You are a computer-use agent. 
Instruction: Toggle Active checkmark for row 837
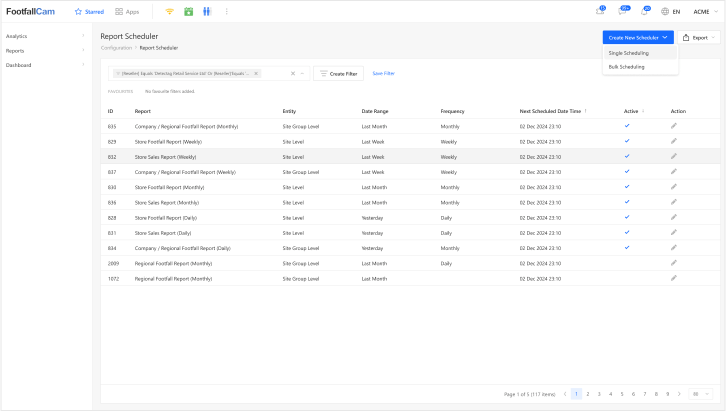(627, 172)
